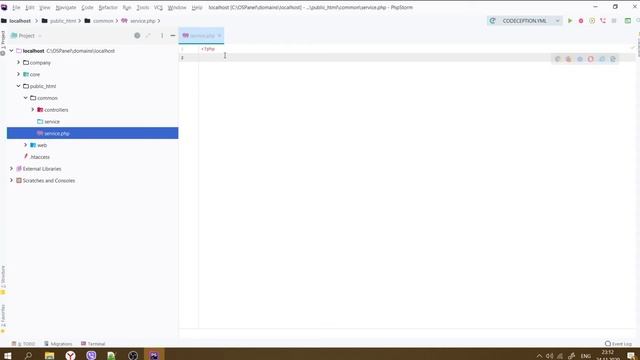Open the VCS menu

point(158,7)
